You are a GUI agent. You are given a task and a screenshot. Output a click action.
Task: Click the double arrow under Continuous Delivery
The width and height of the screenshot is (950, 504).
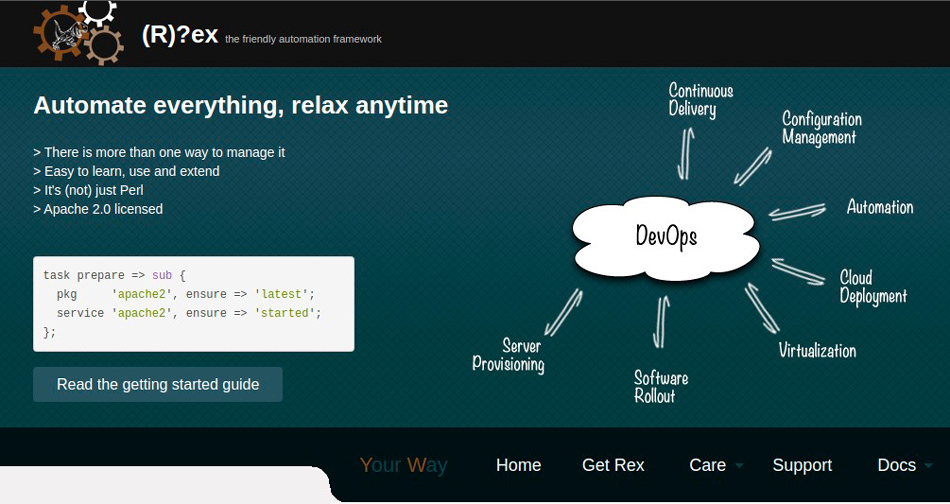coord(685,154)
